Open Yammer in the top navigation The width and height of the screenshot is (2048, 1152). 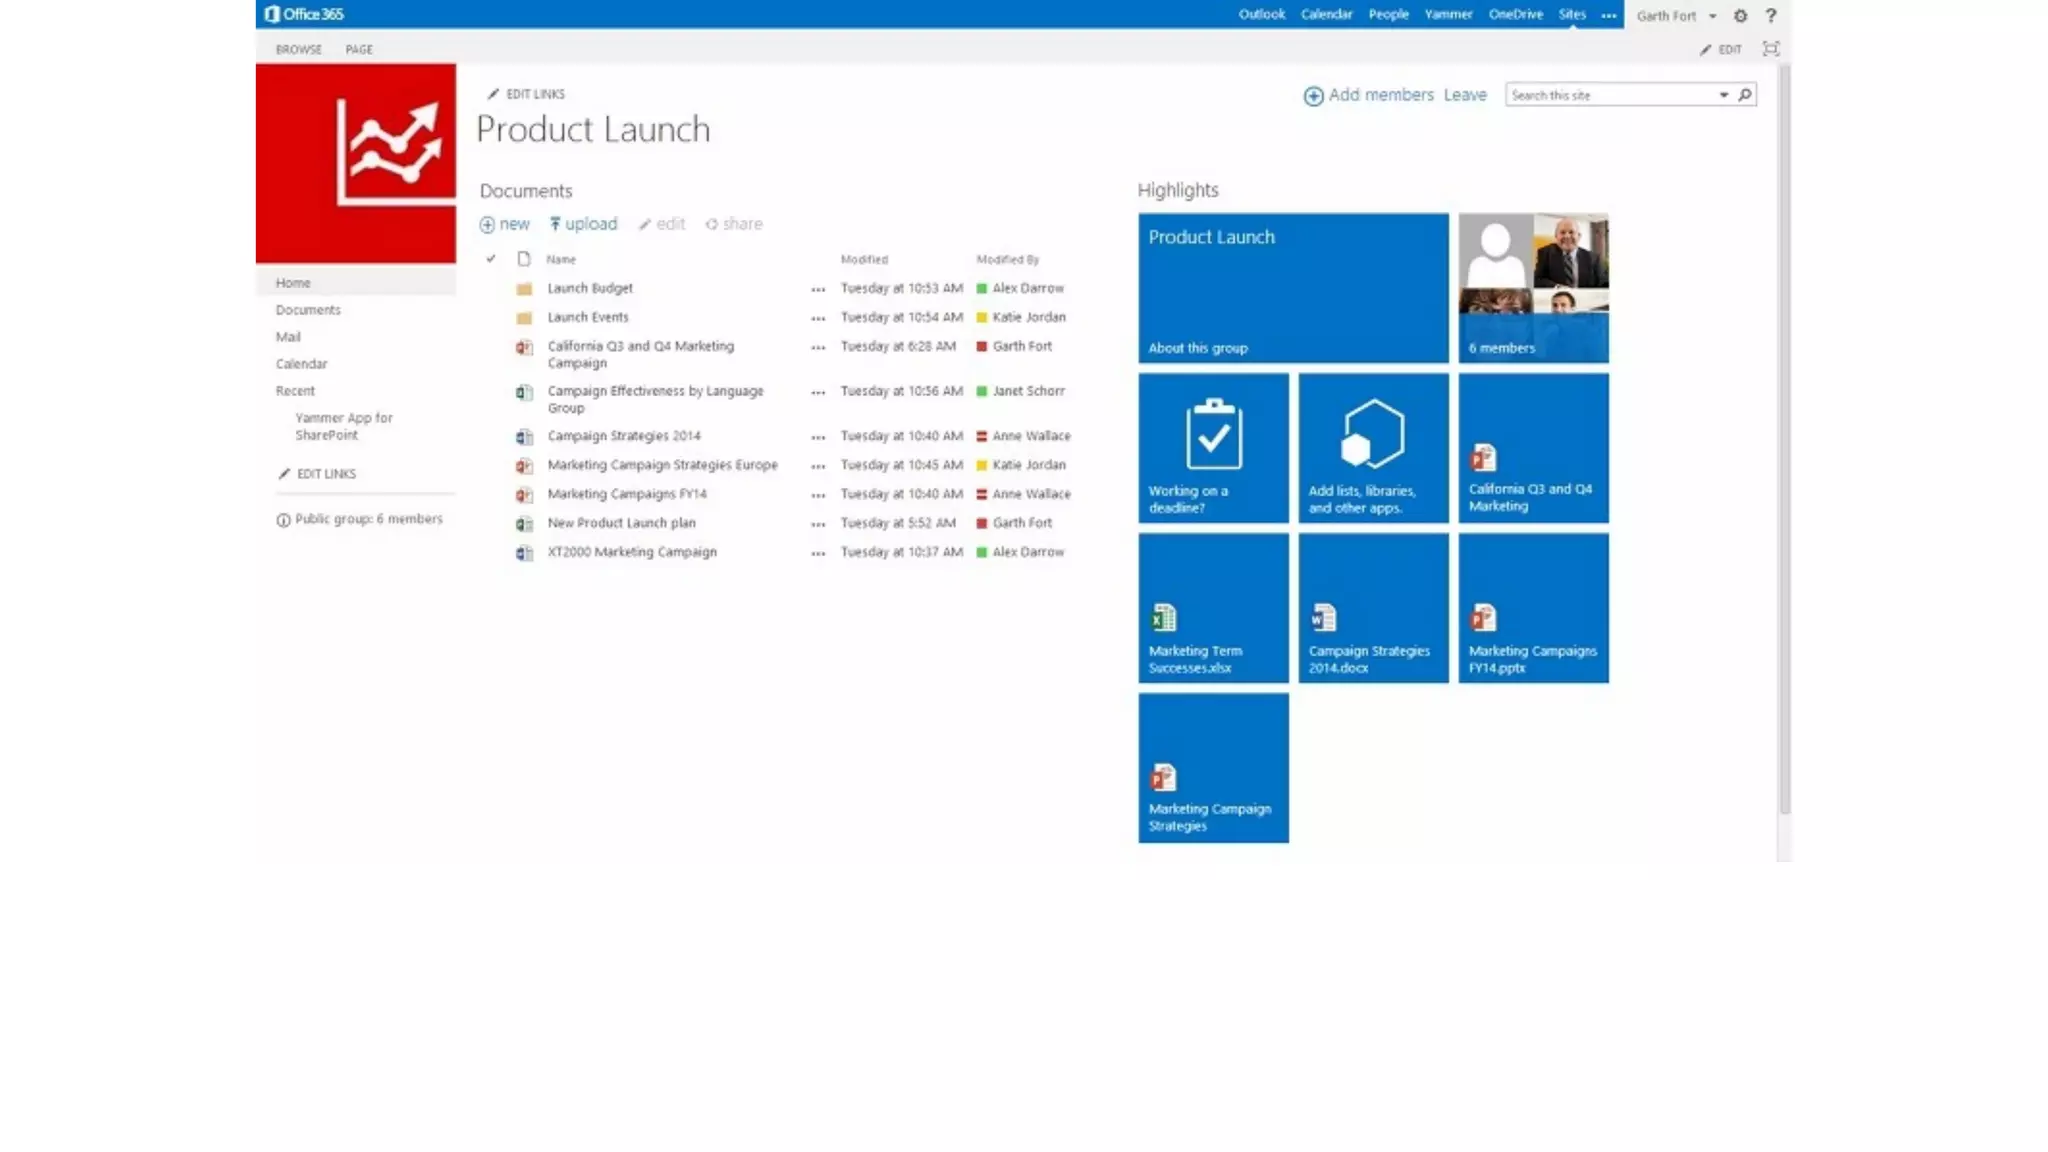pyautogui.click(x=1448, y=14)
